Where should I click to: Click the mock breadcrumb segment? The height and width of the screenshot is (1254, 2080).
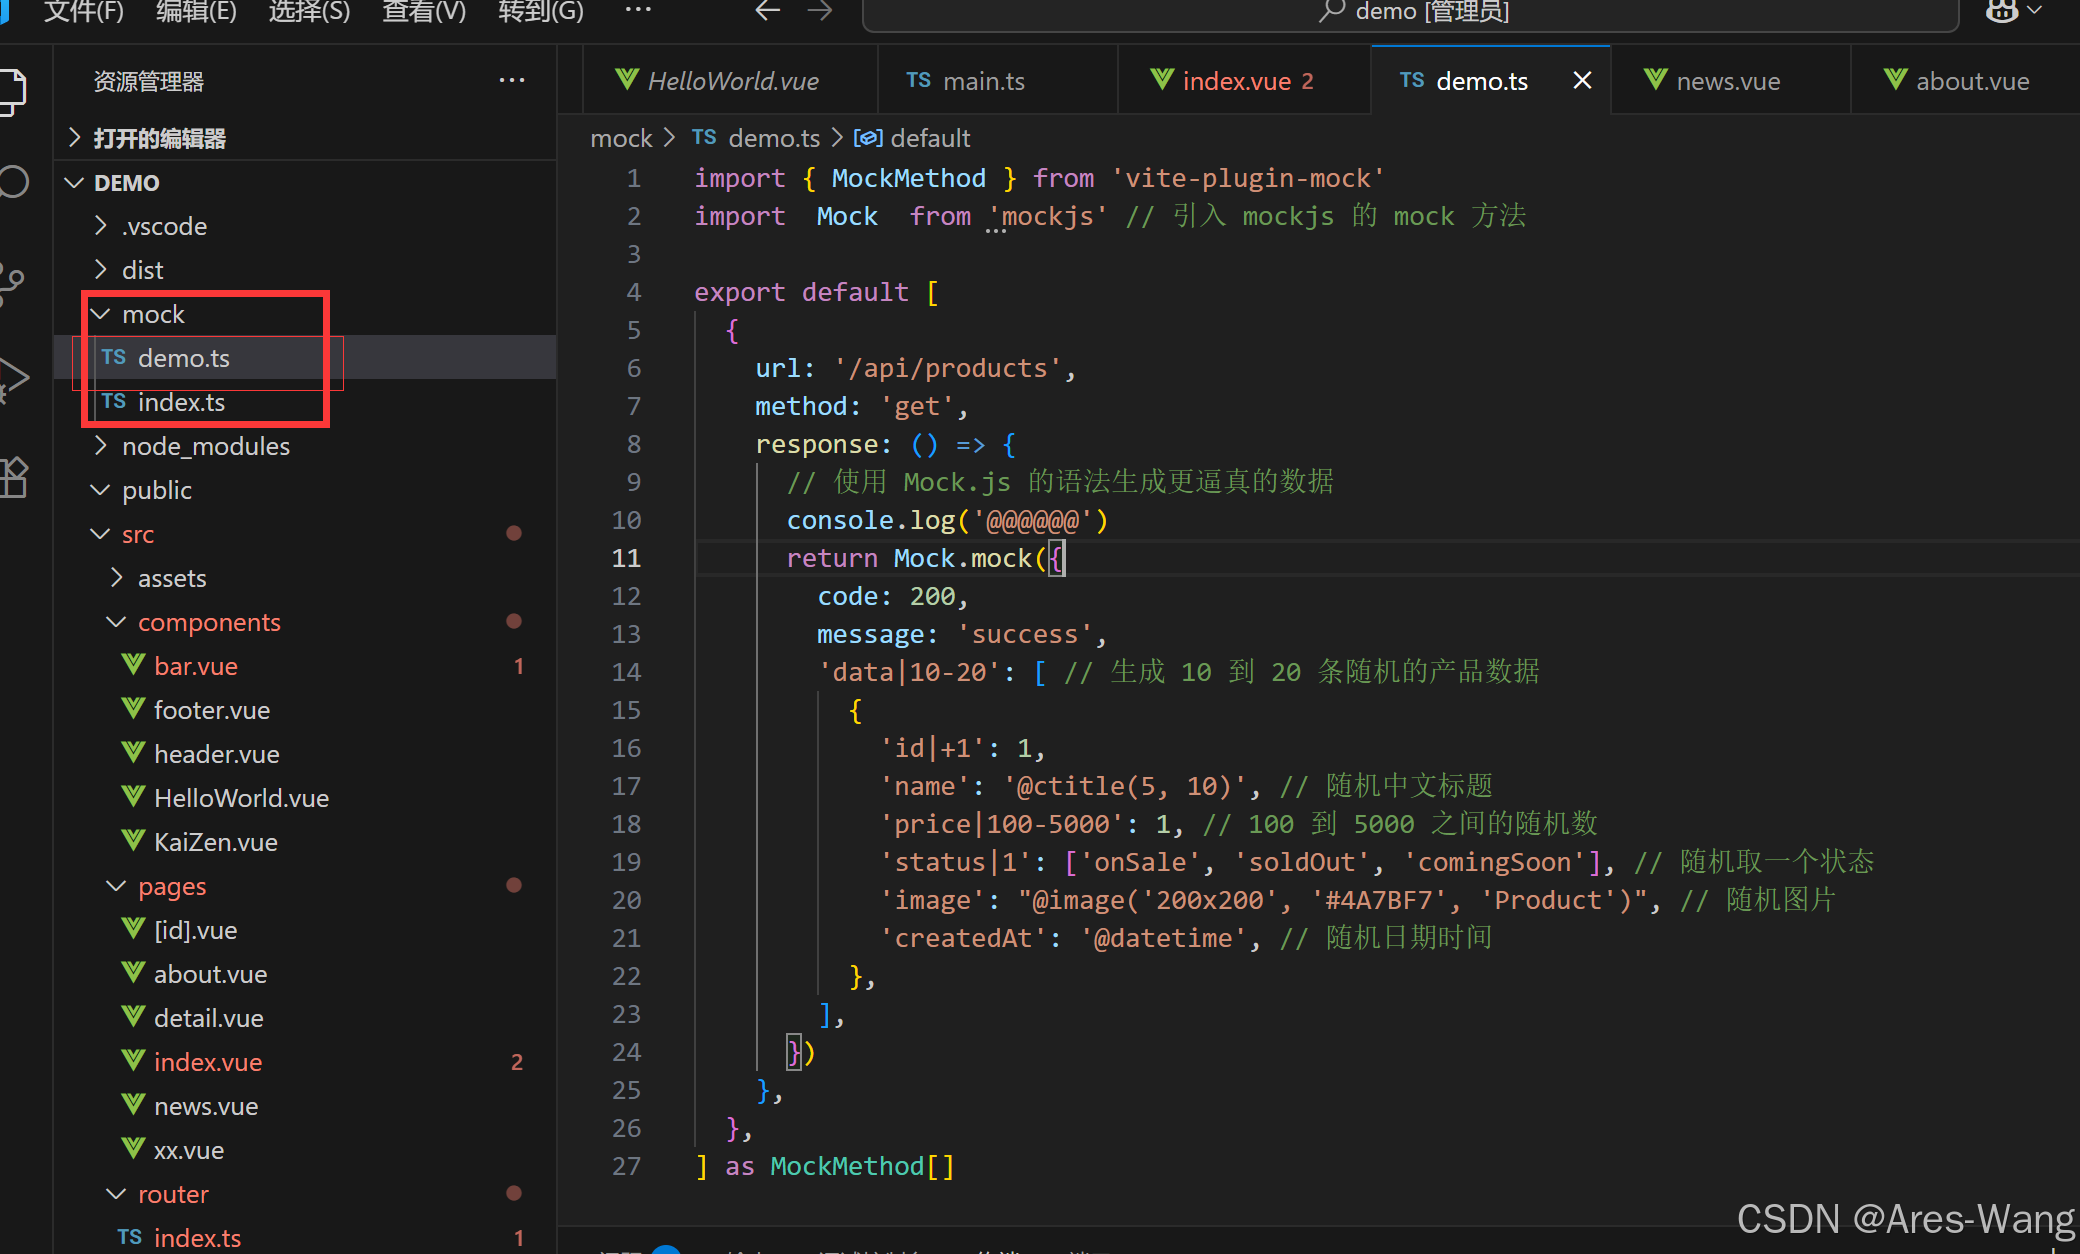pos(621,138)
